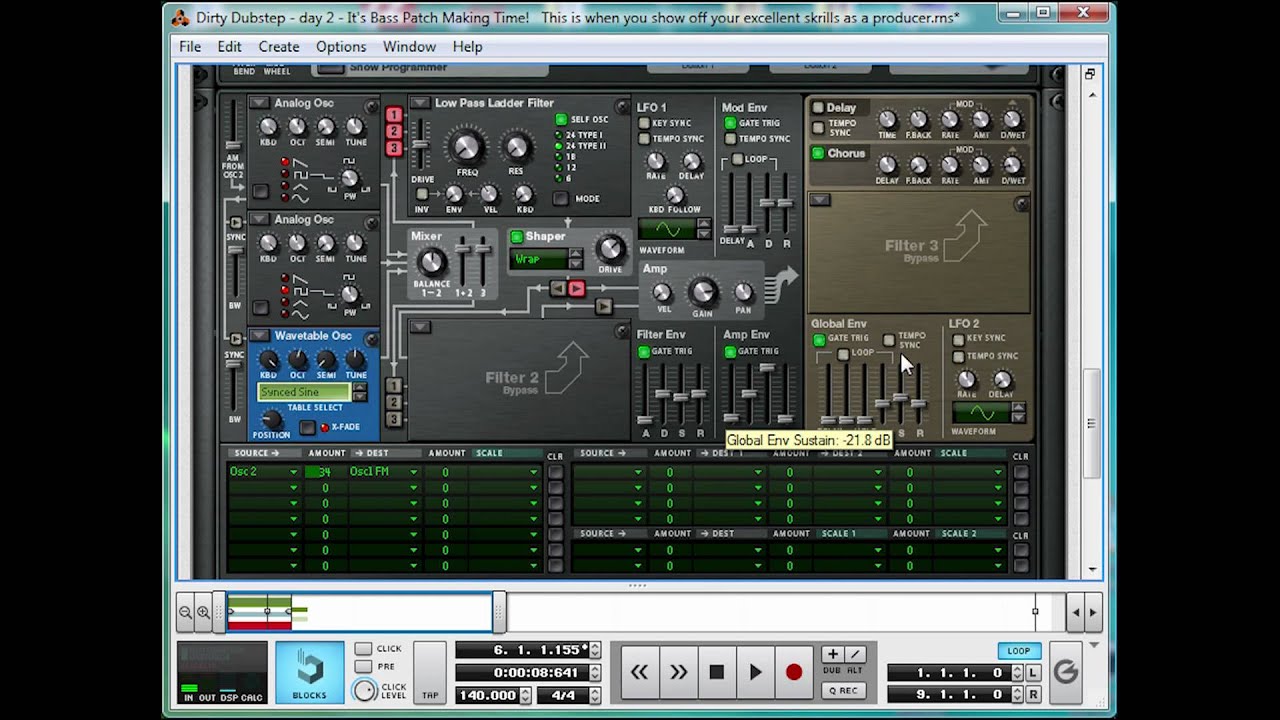Toggle the Shaper on/off button
This screenshot has width=1280, height=720.
pyautogui.click(x=517, y=237)
